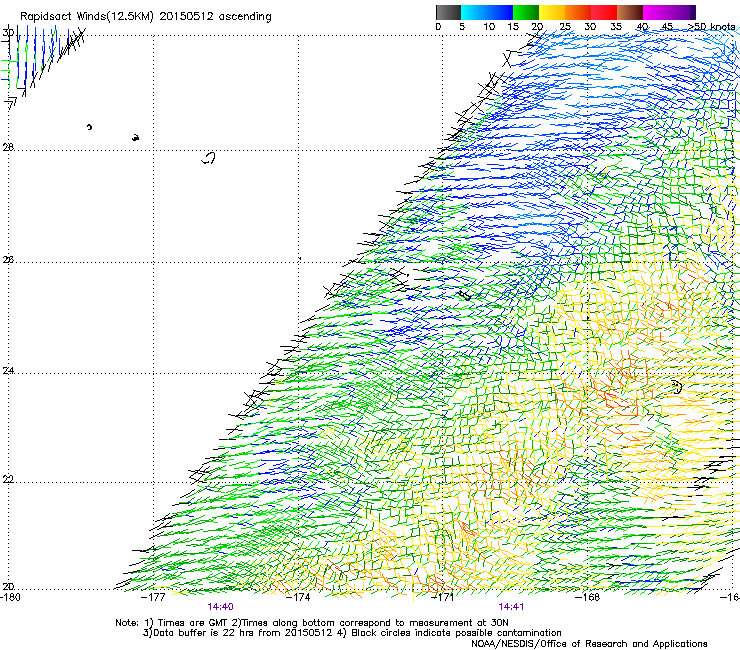
Task: Click the '22' latitude axis label
Action: 8,479
